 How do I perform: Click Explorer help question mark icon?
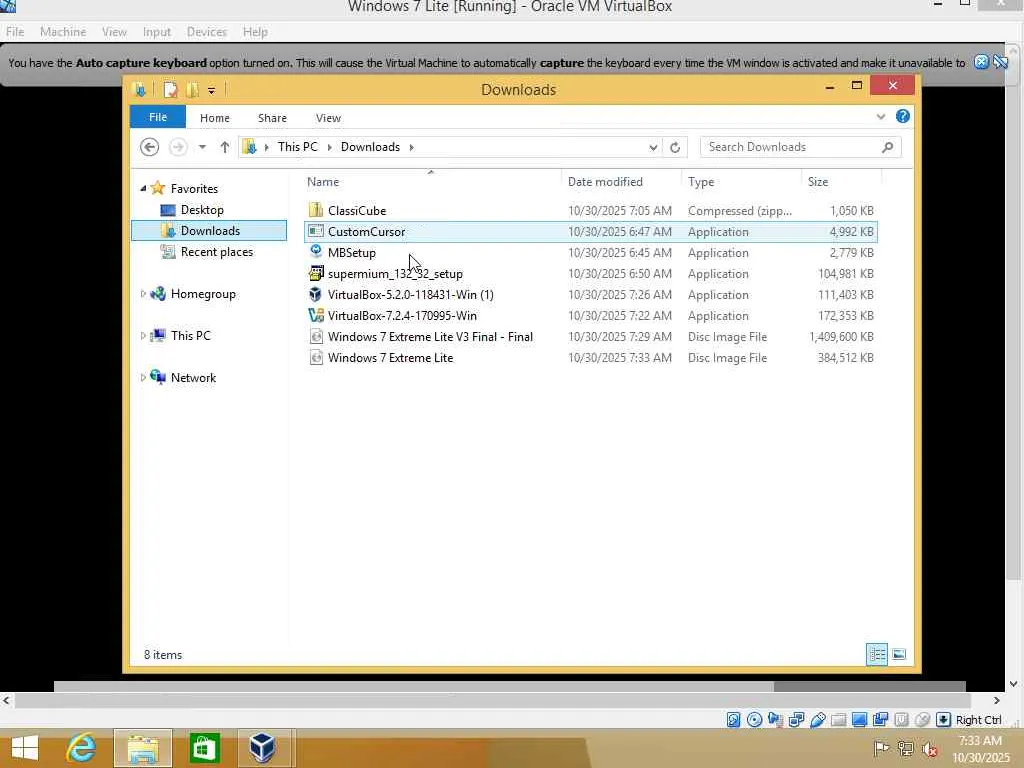point(903,116)
